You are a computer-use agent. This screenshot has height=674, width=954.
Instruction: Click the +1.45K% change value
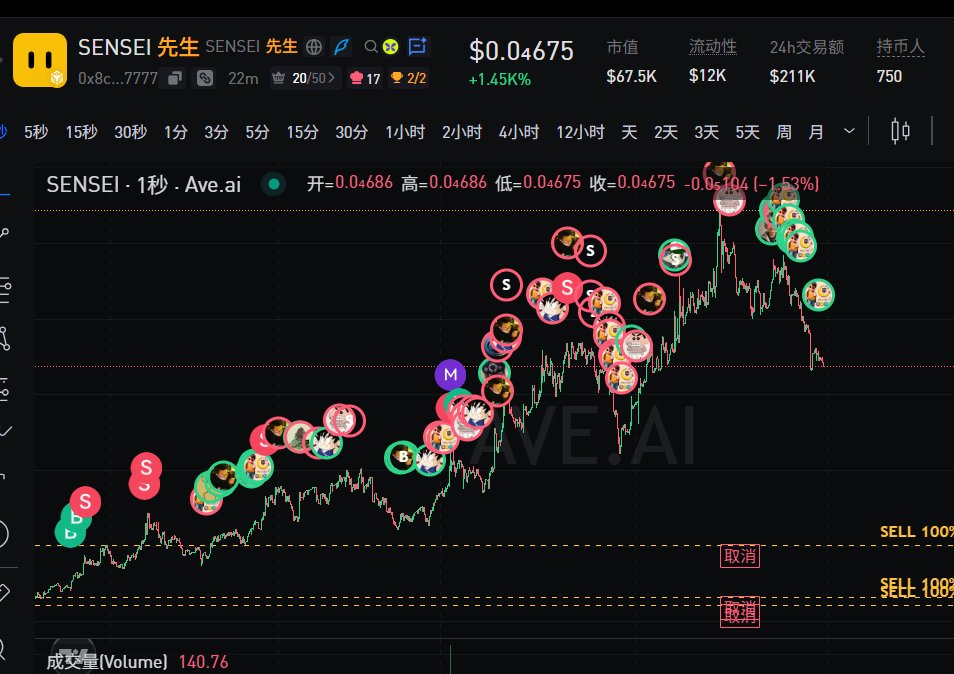(500, 80)
